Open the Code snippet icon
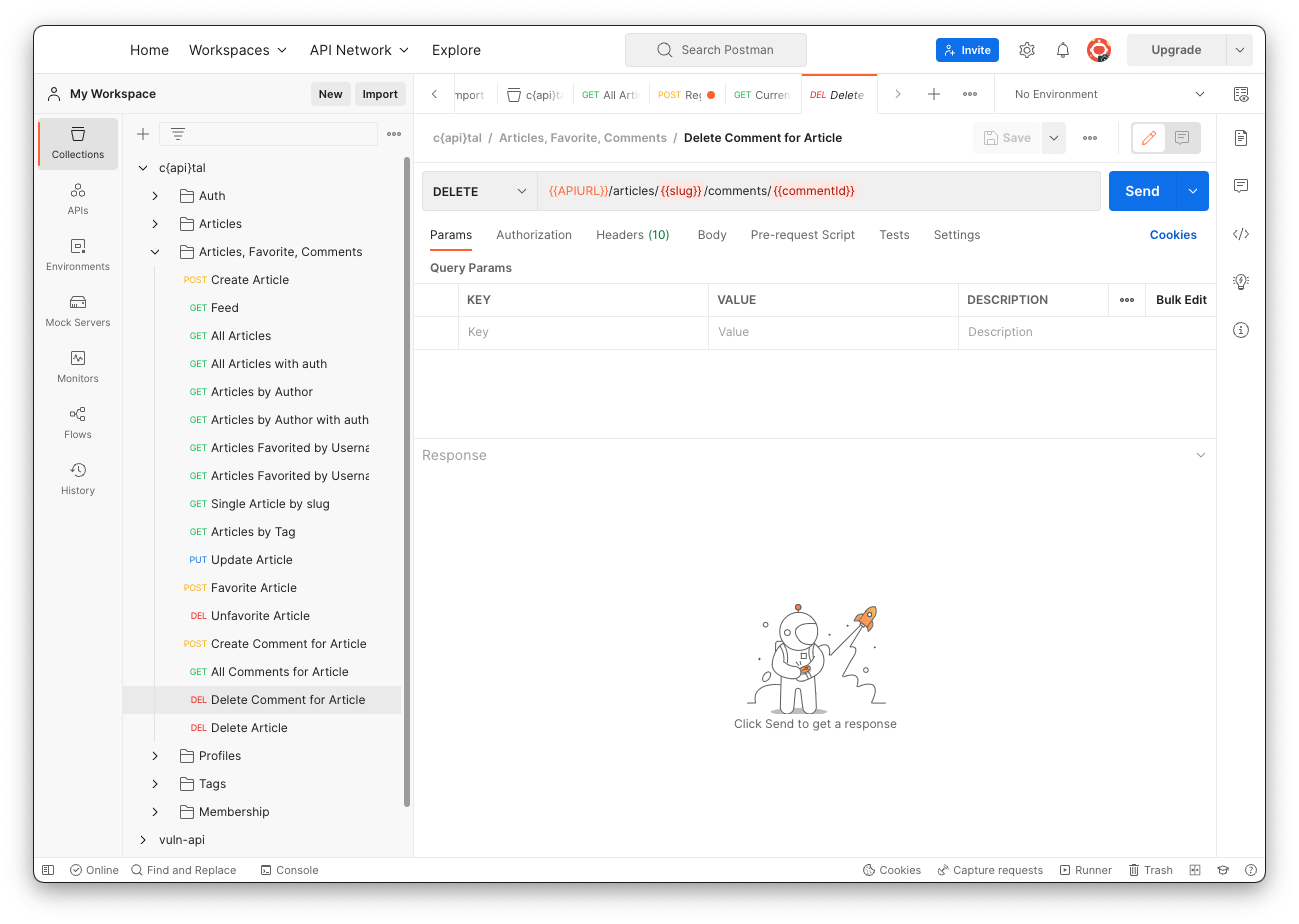Screen dimensions: 1299x924 click(x=1241, y=234)
